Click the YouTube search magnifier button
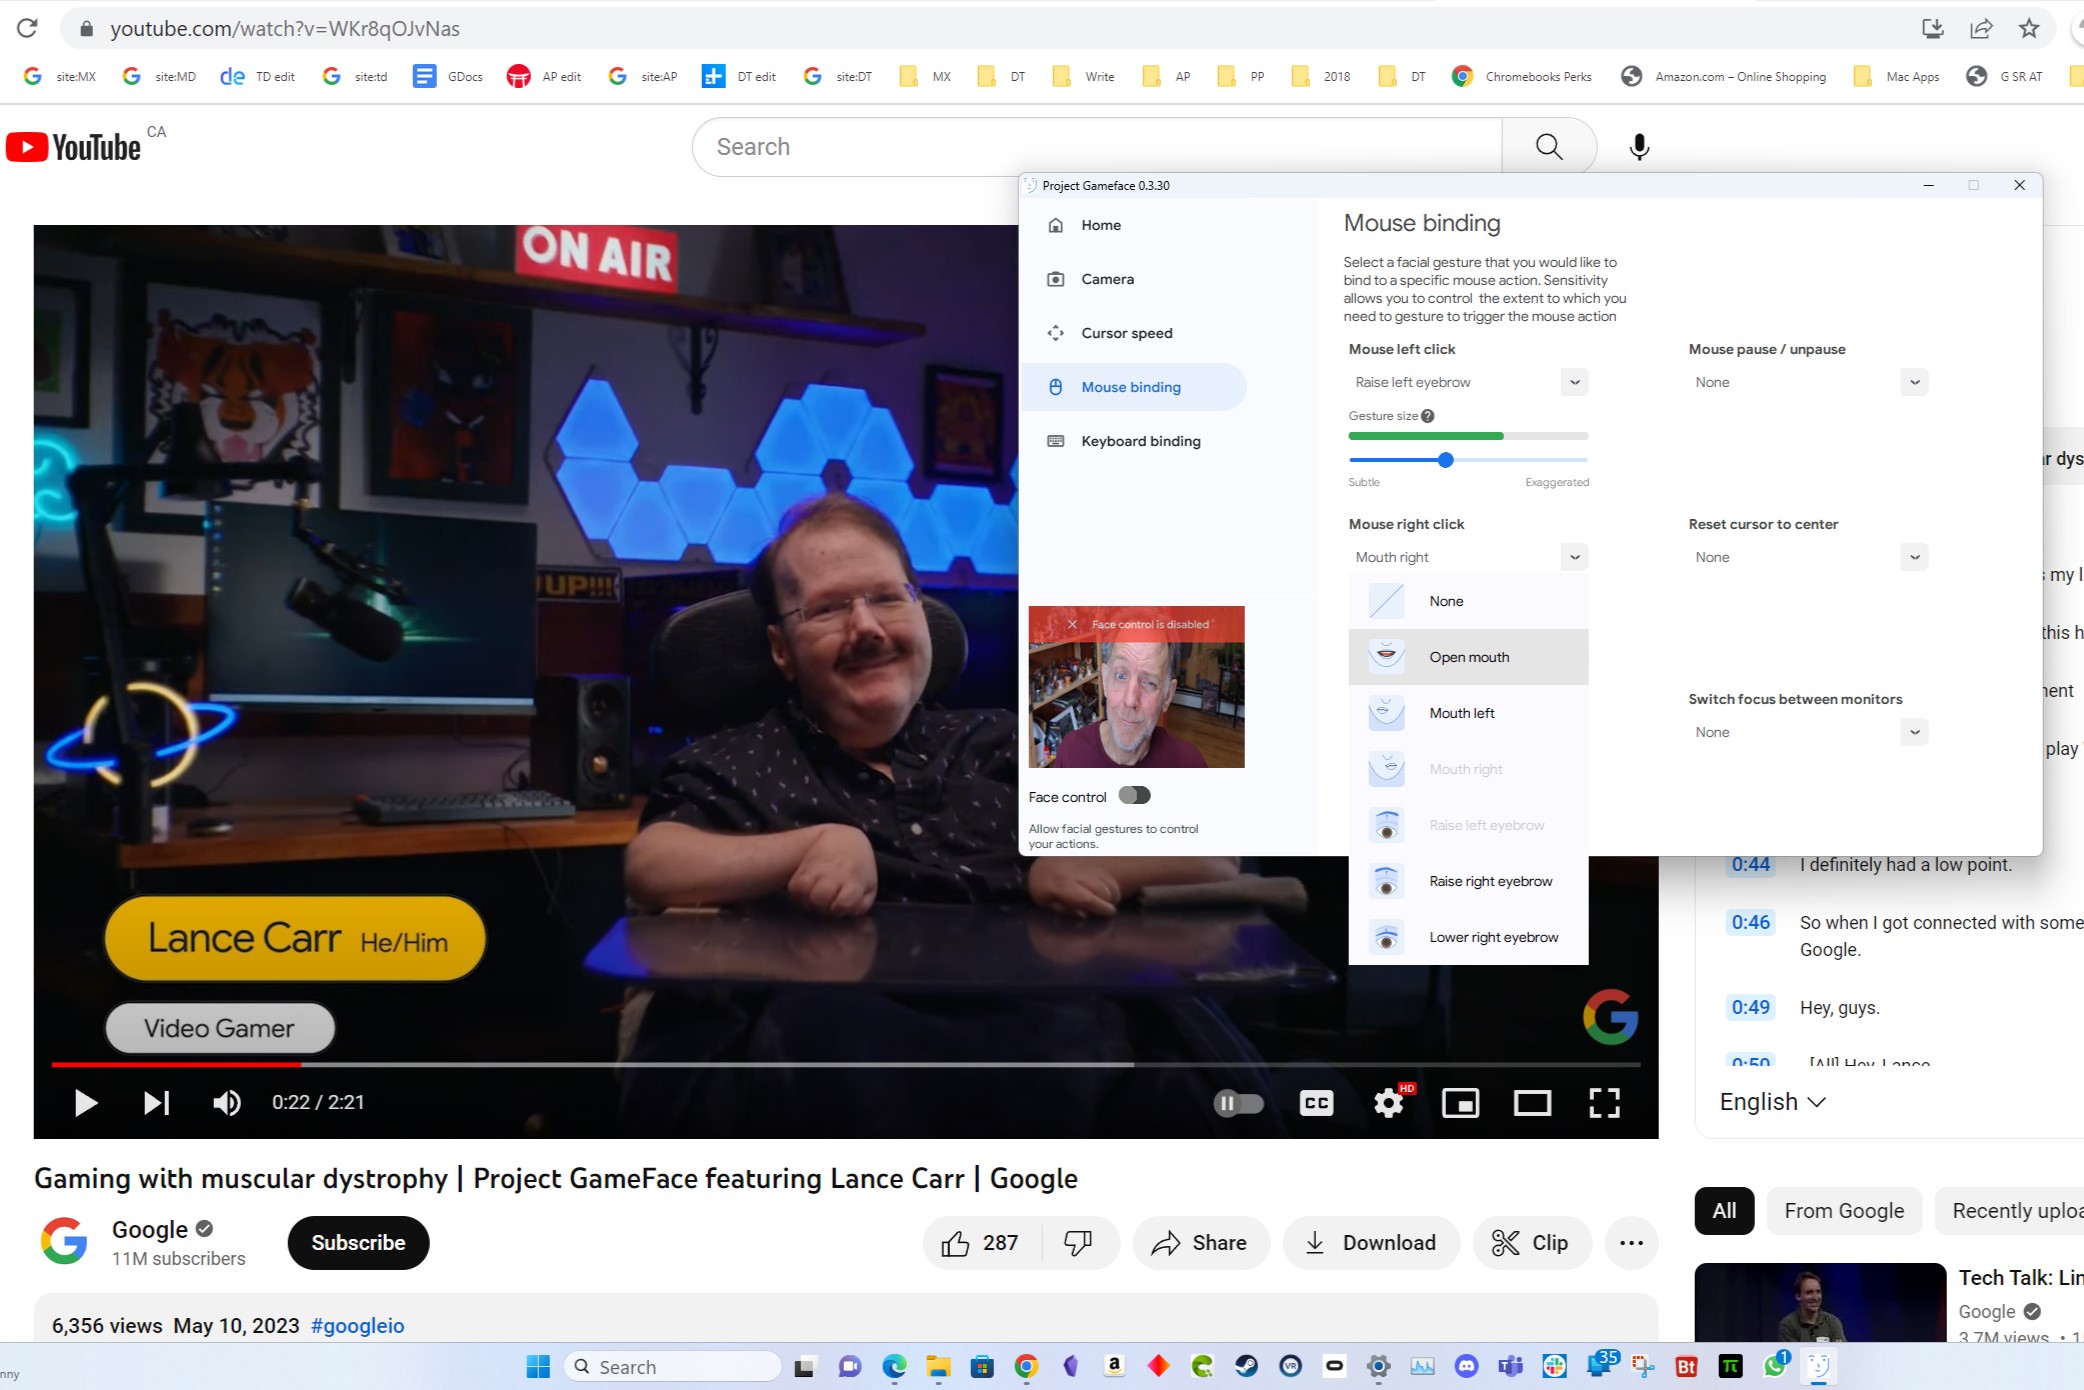 pos(1549,147)
